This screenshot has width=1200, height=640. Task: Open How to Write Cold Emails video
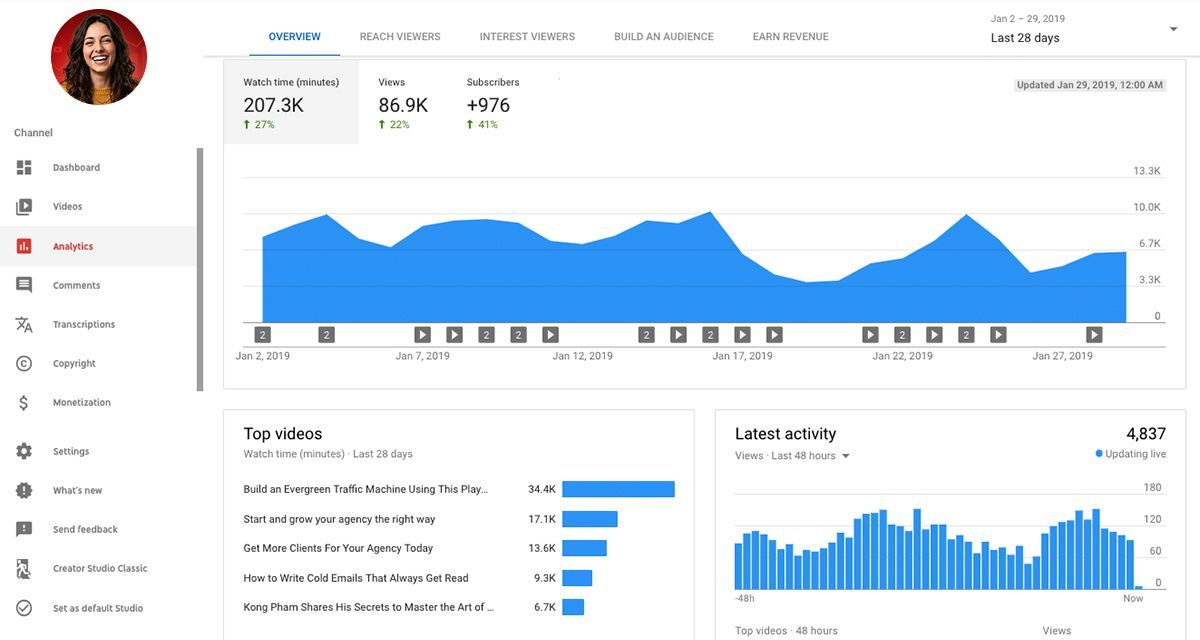pyautogui.click(x=356, y=578)
